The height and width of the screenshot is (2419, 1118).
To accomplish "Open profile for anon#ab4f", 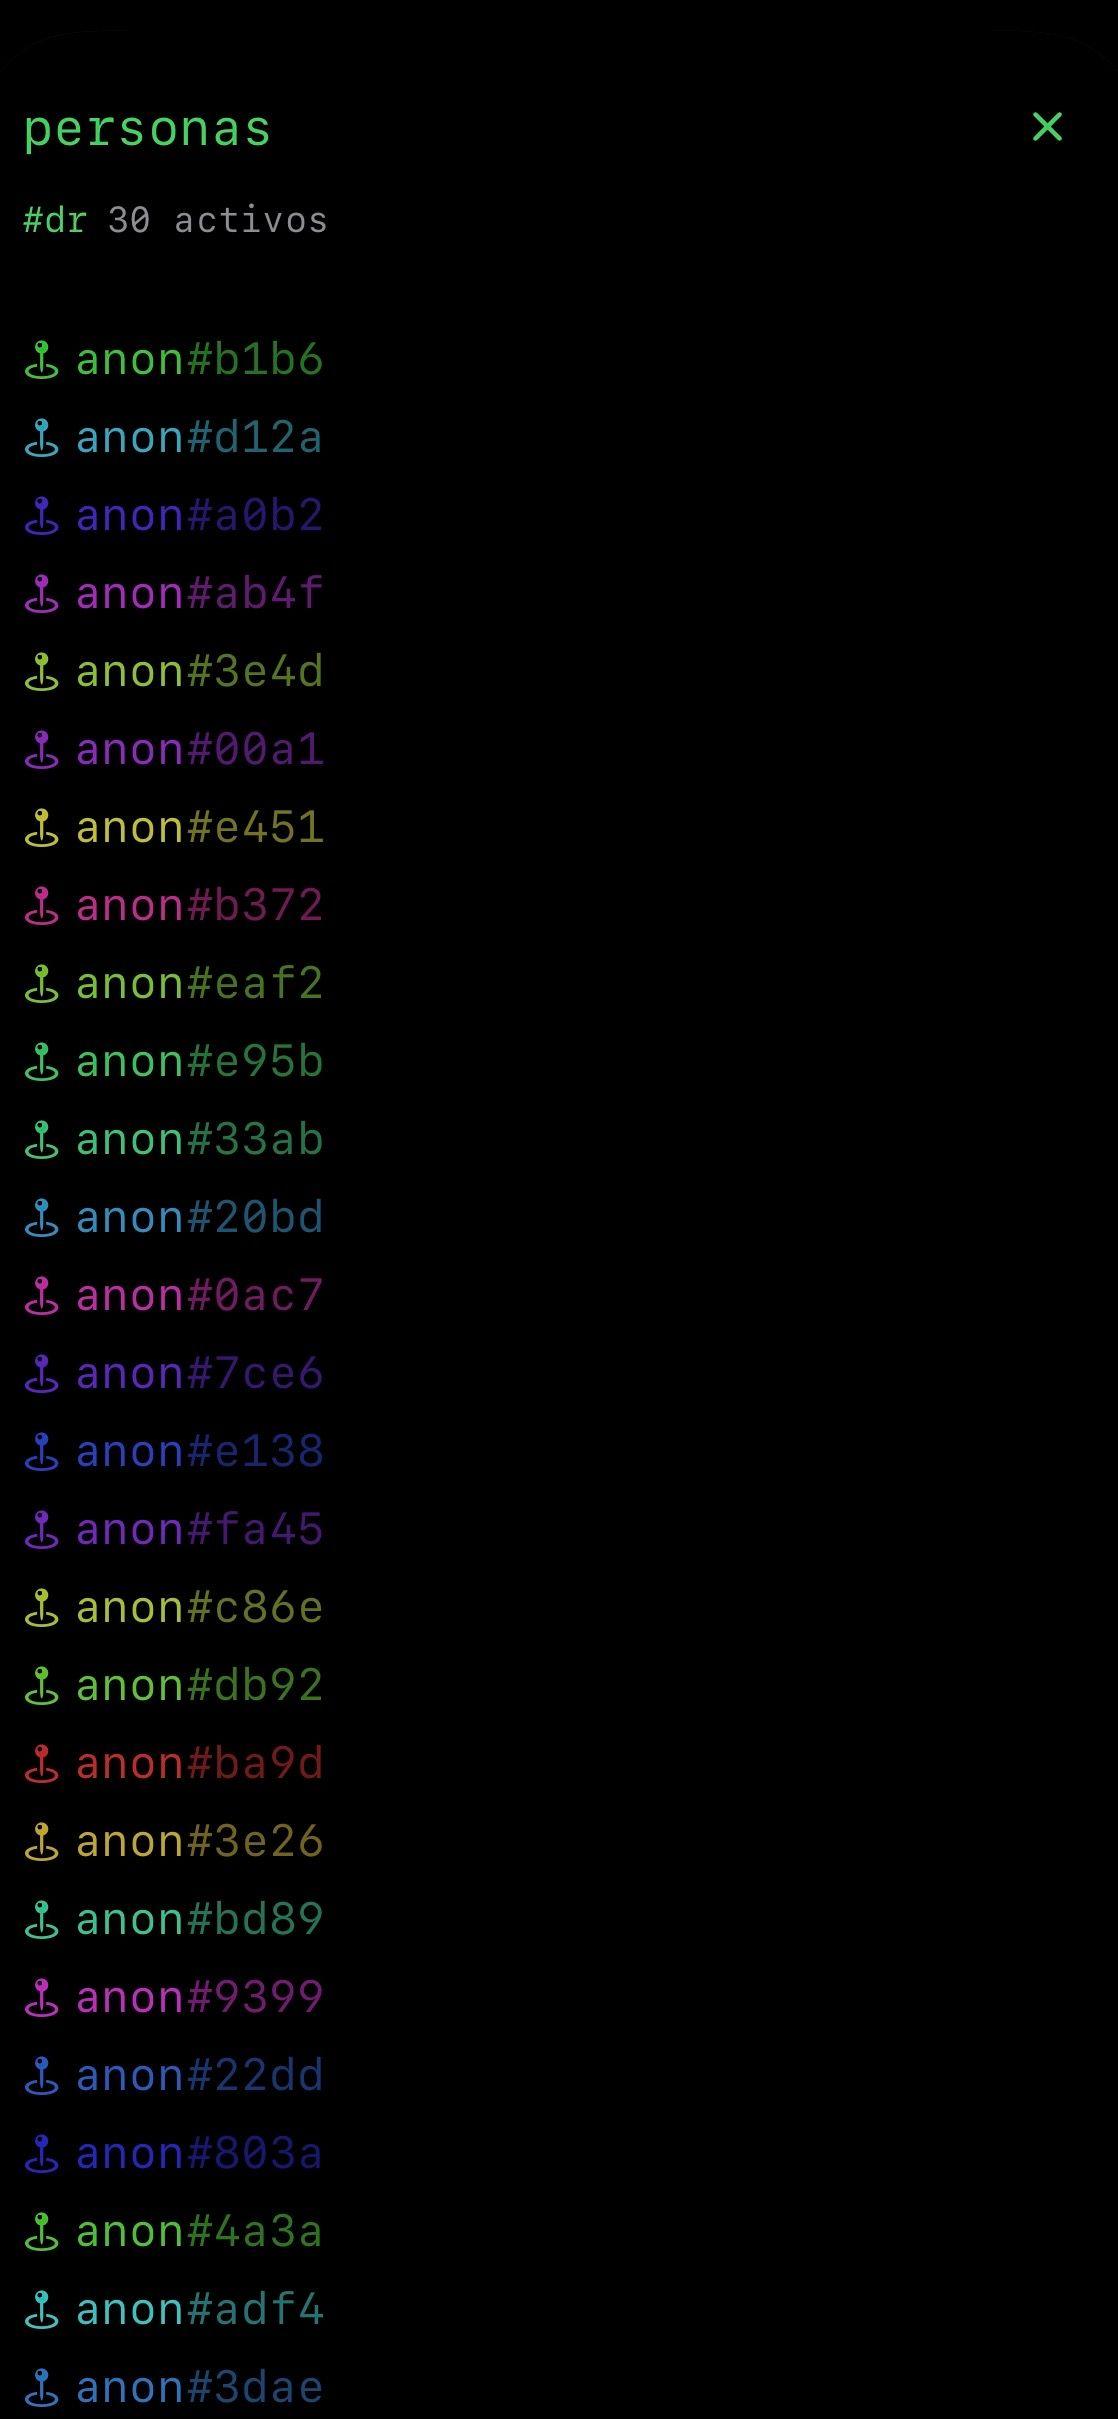I will pyautogui.click(x=199, y=594).
